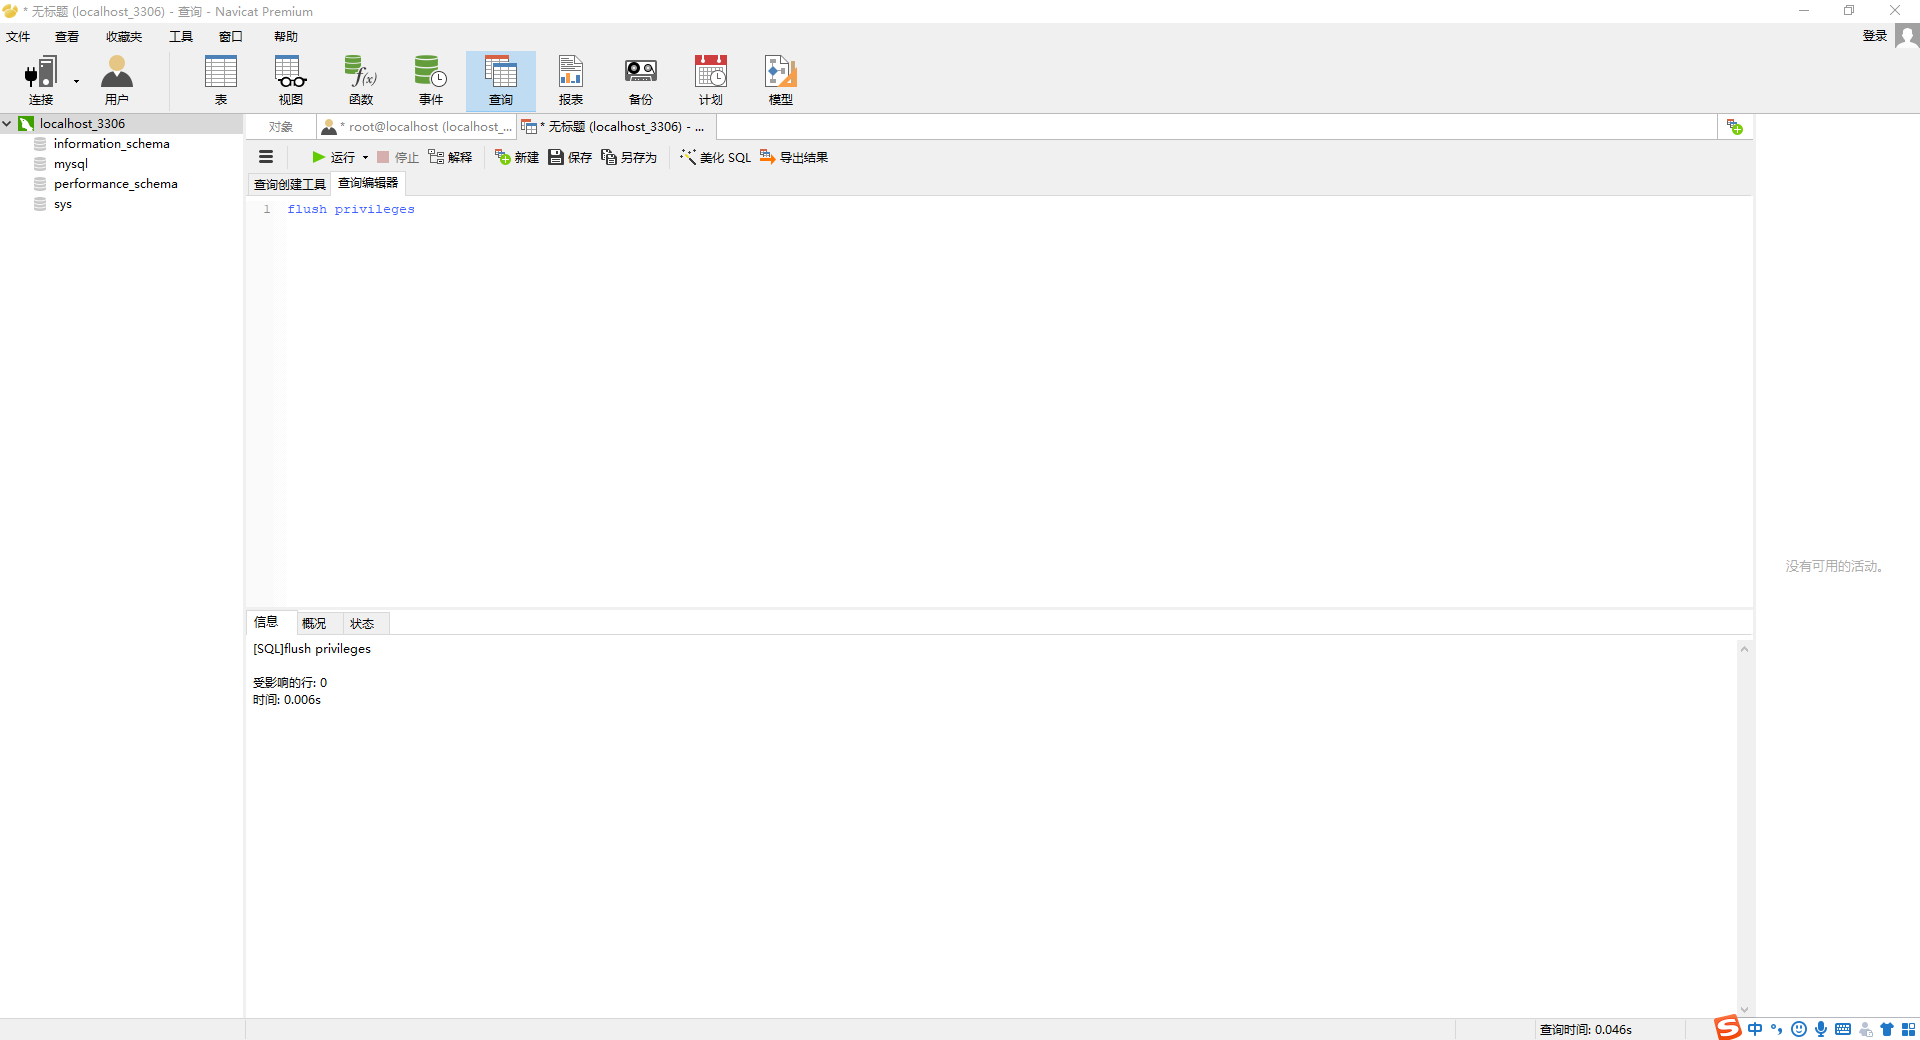This screenshot has width=1920, height=1040.
Task: Click the 美化 SQL beautify icon
Action: click(x=687, y=157)
